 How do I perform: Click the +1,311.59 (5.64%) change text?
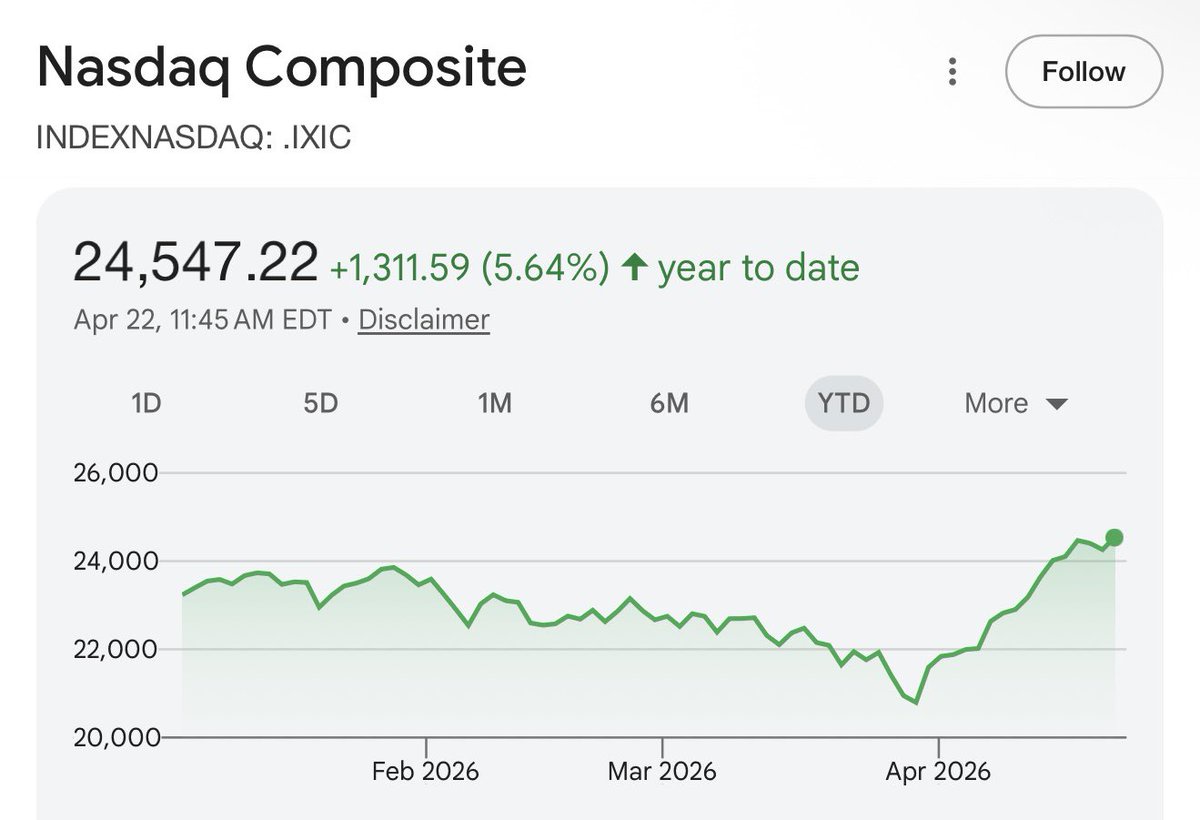click(x=469, y=268)
